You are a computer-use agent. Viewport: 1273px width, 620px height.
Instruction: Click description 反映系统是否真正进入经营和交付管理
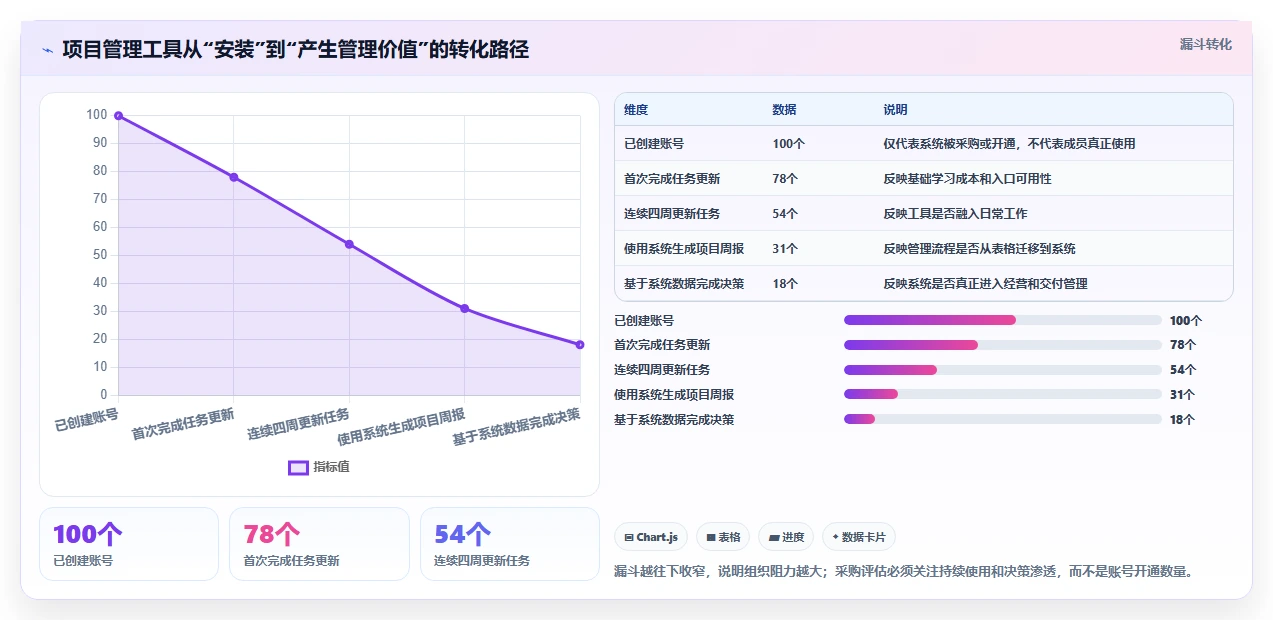pos(985,284)
